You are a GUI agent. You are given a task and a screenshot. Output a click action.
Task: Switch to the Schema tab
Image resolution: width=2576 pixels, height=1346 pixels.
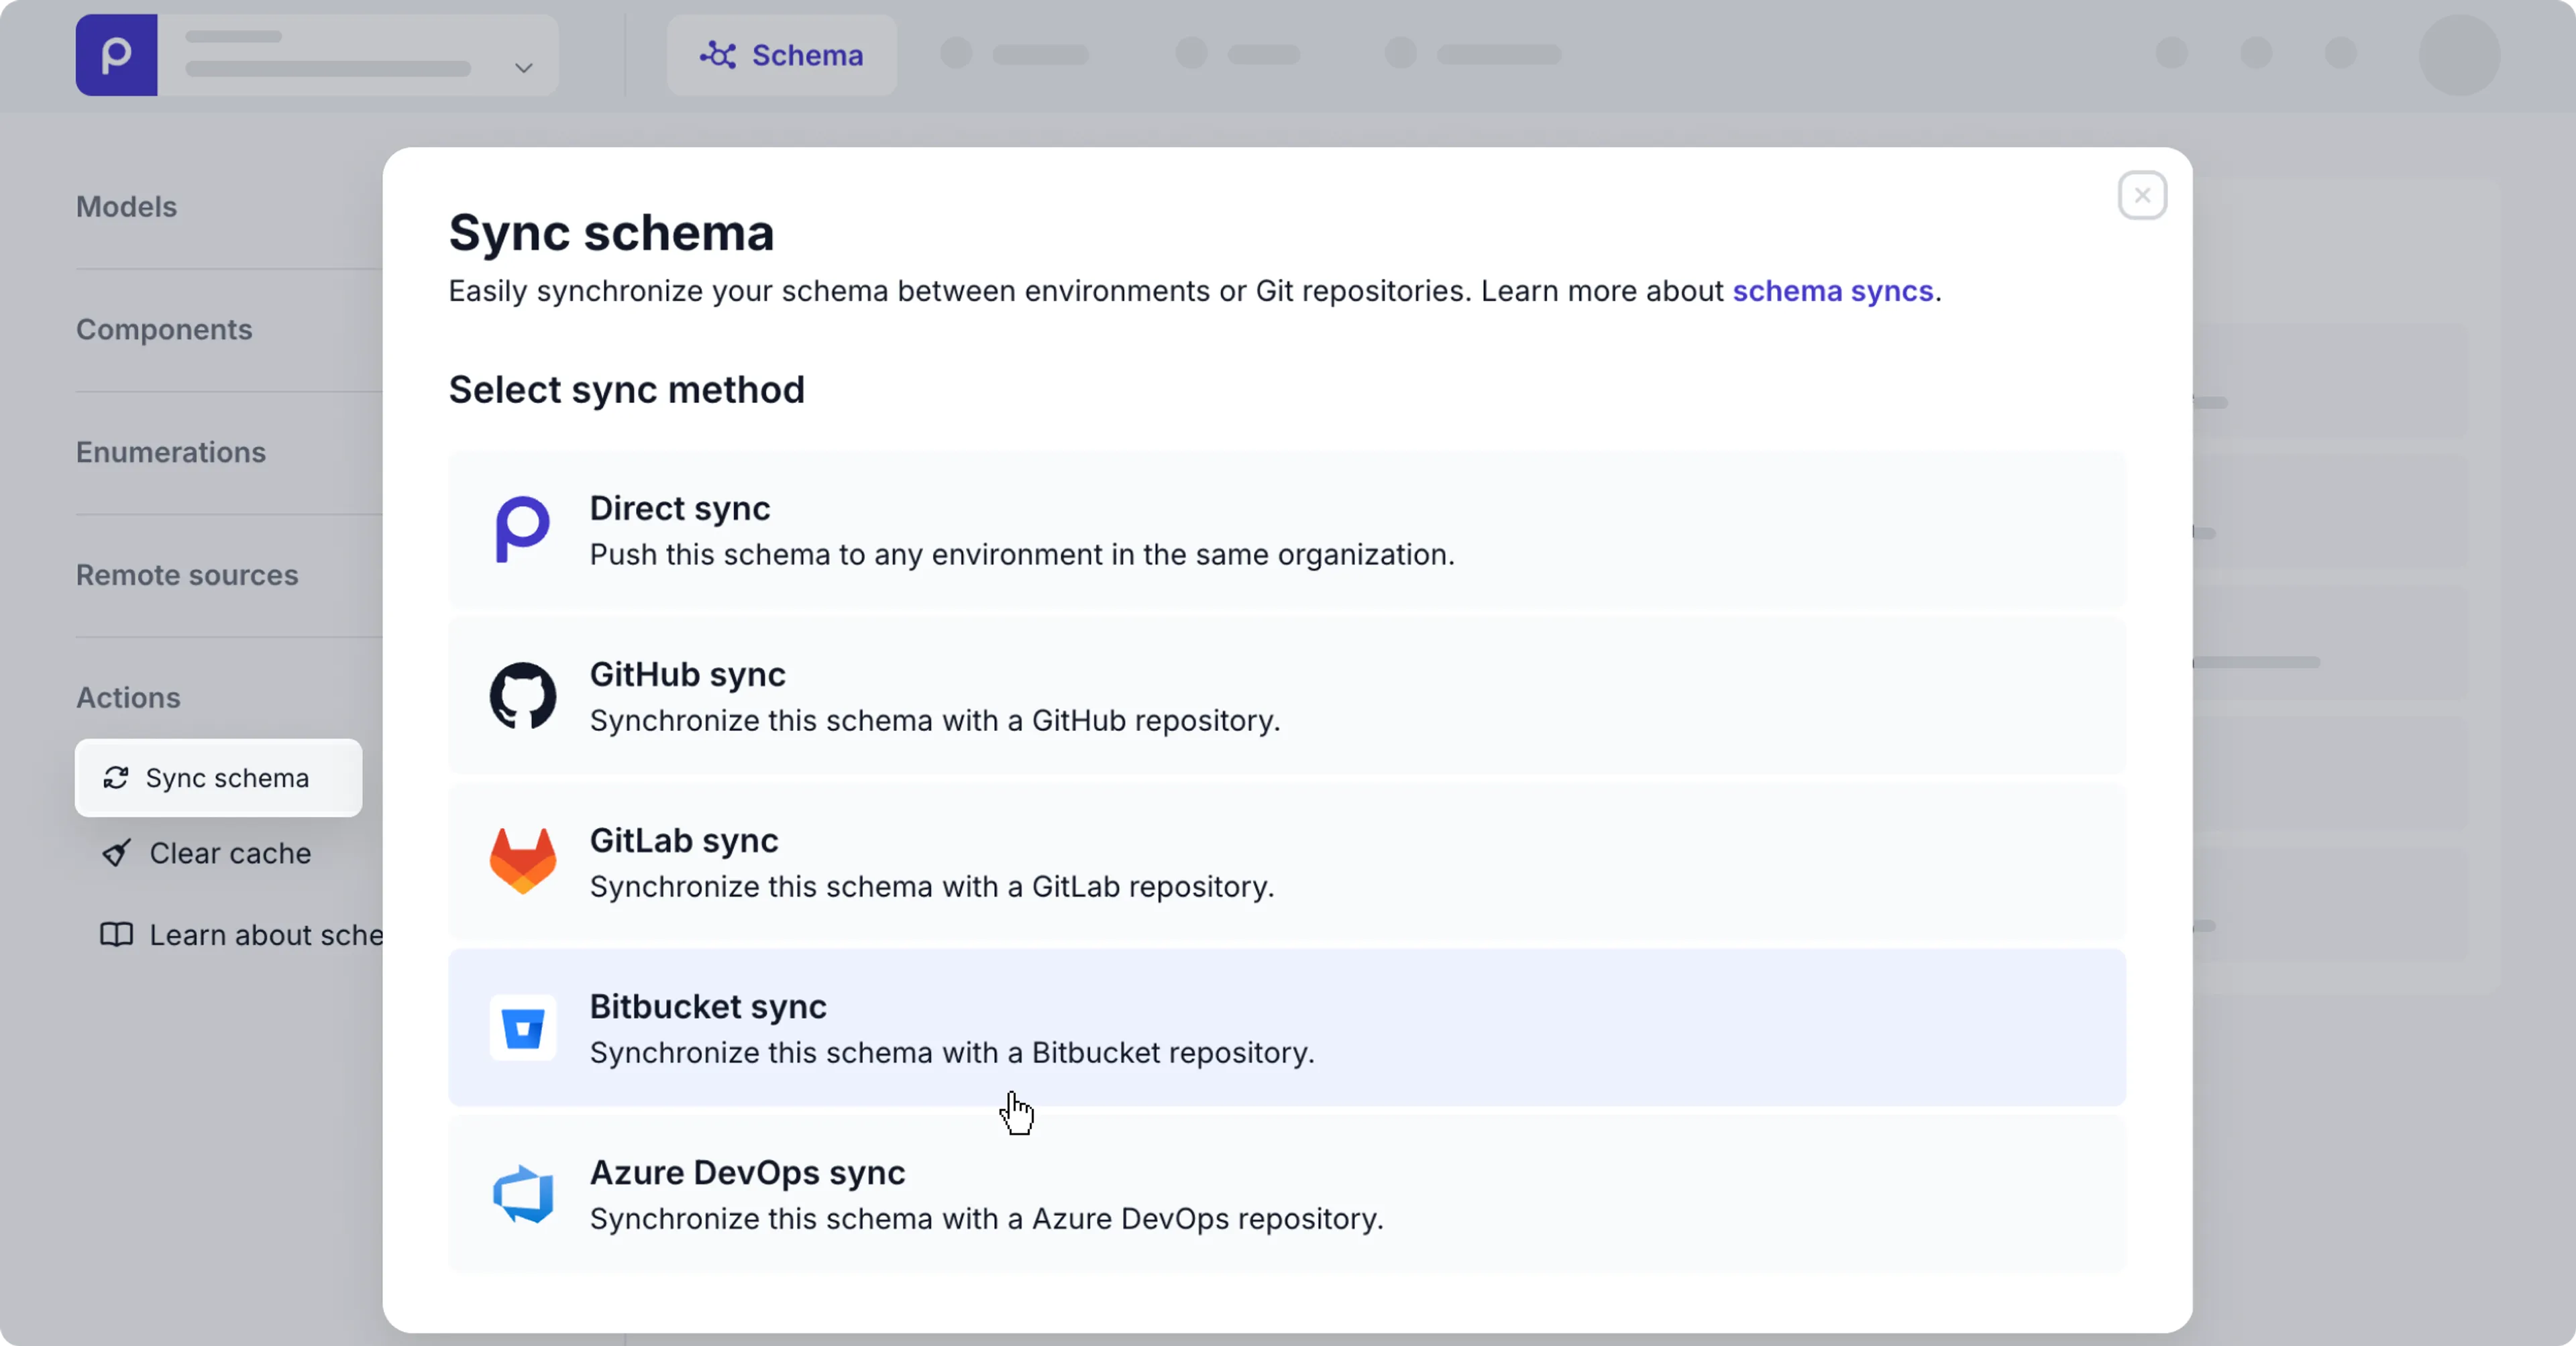click(781, 55)
